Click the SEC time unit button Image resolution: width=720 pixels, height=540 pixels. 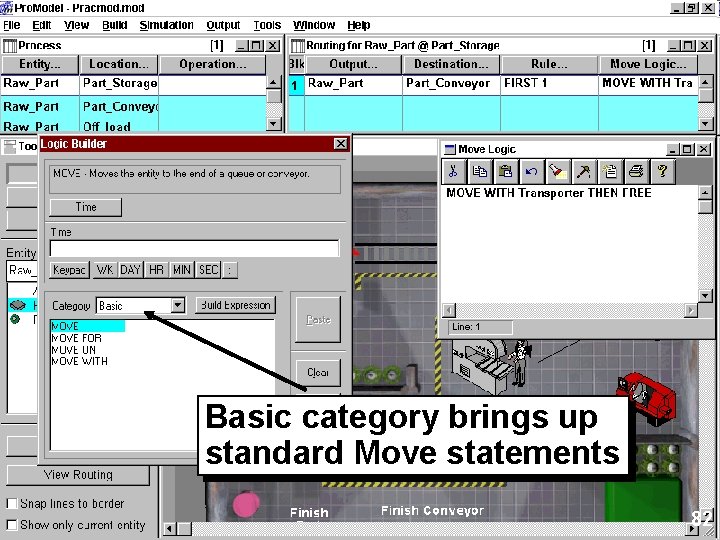(x=208, y=270)
